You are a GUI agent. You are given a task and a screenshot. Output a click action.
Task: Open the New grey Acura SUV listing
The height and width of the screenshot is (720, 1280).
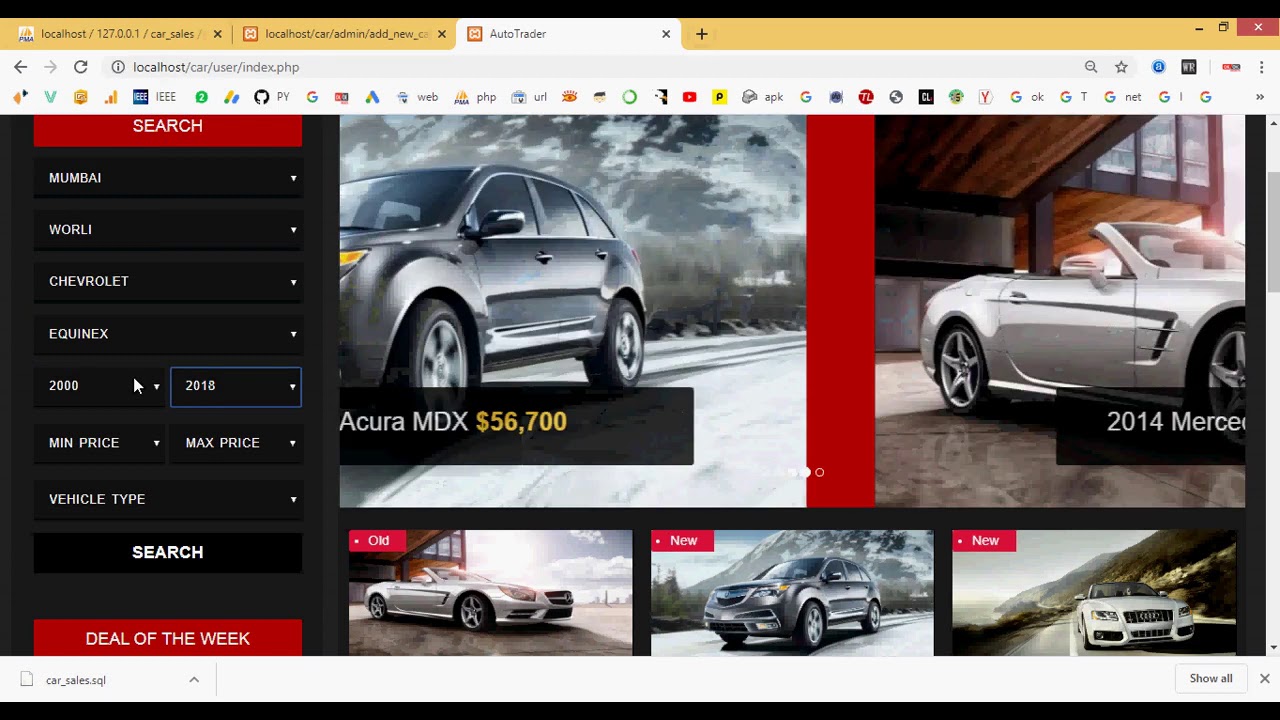tap(792, 593)
